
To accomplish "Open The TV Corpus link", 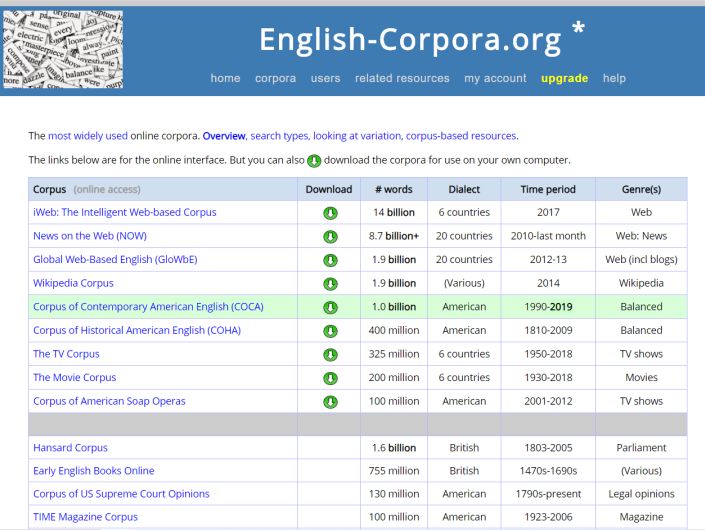I will coord(66,354).
